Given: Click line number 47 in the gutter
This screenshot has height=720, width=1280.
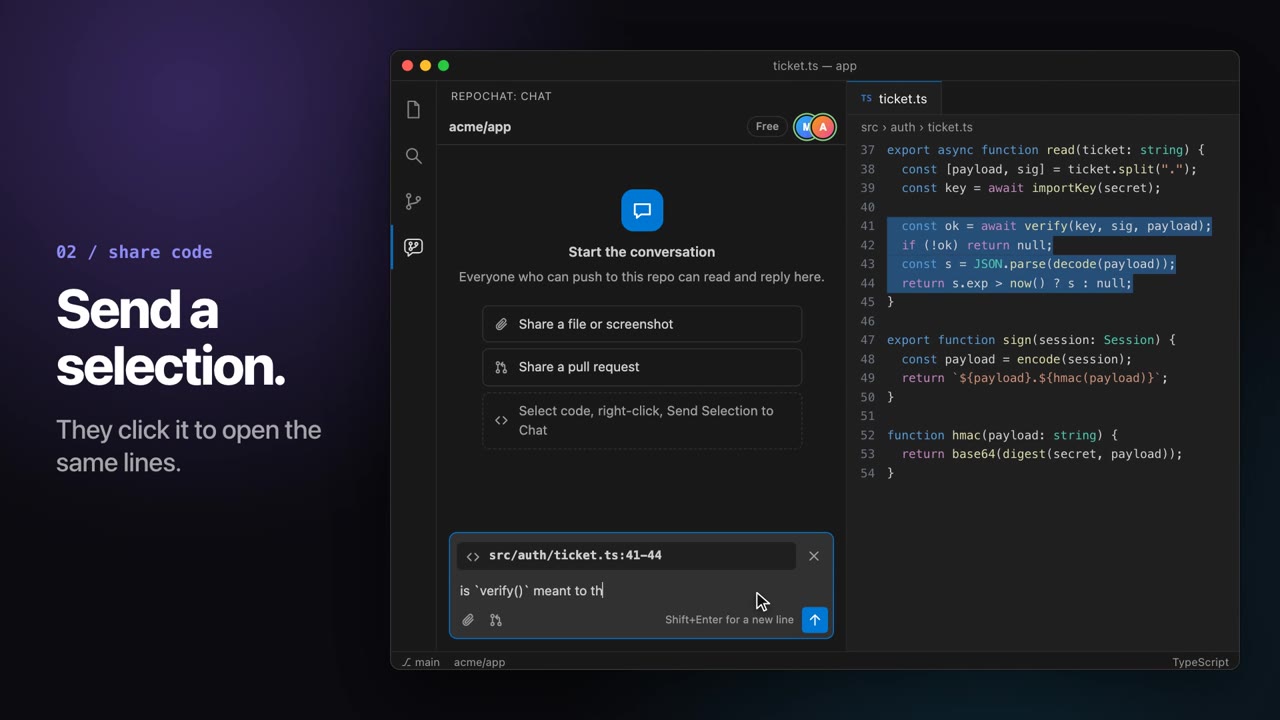Looking at the screenshot, I should point(867,340).
